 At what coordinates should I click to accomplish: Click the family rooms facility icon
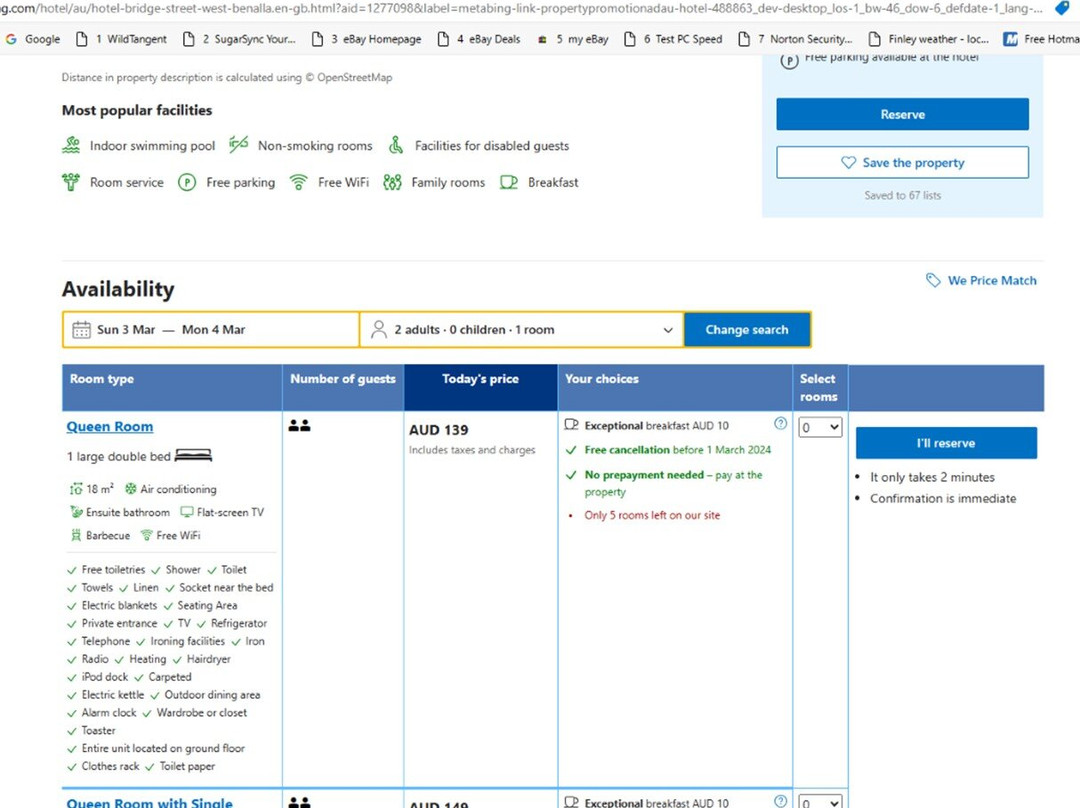tap(392, 183)
